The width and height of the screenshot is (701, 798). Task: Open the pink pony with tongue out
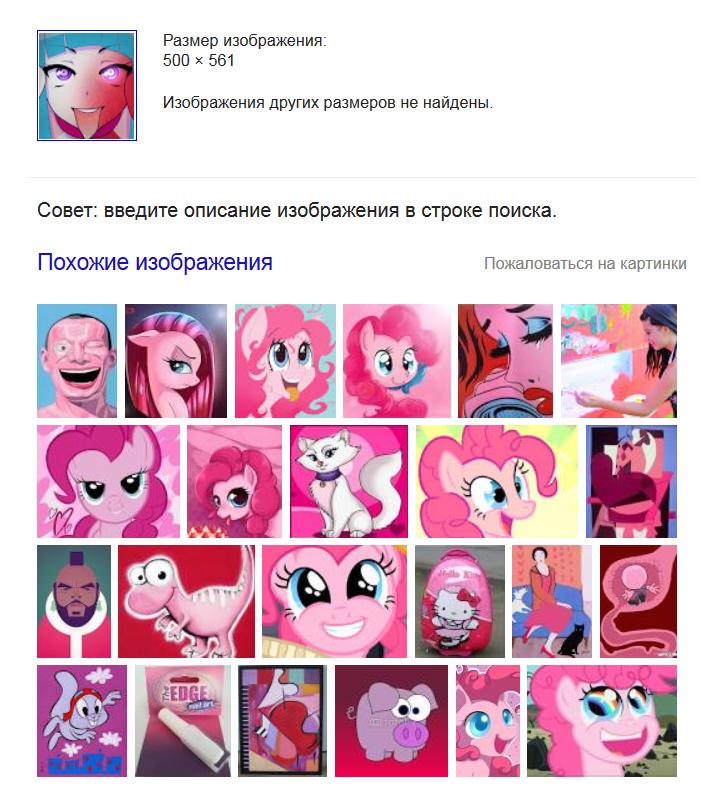pos(285,361)
